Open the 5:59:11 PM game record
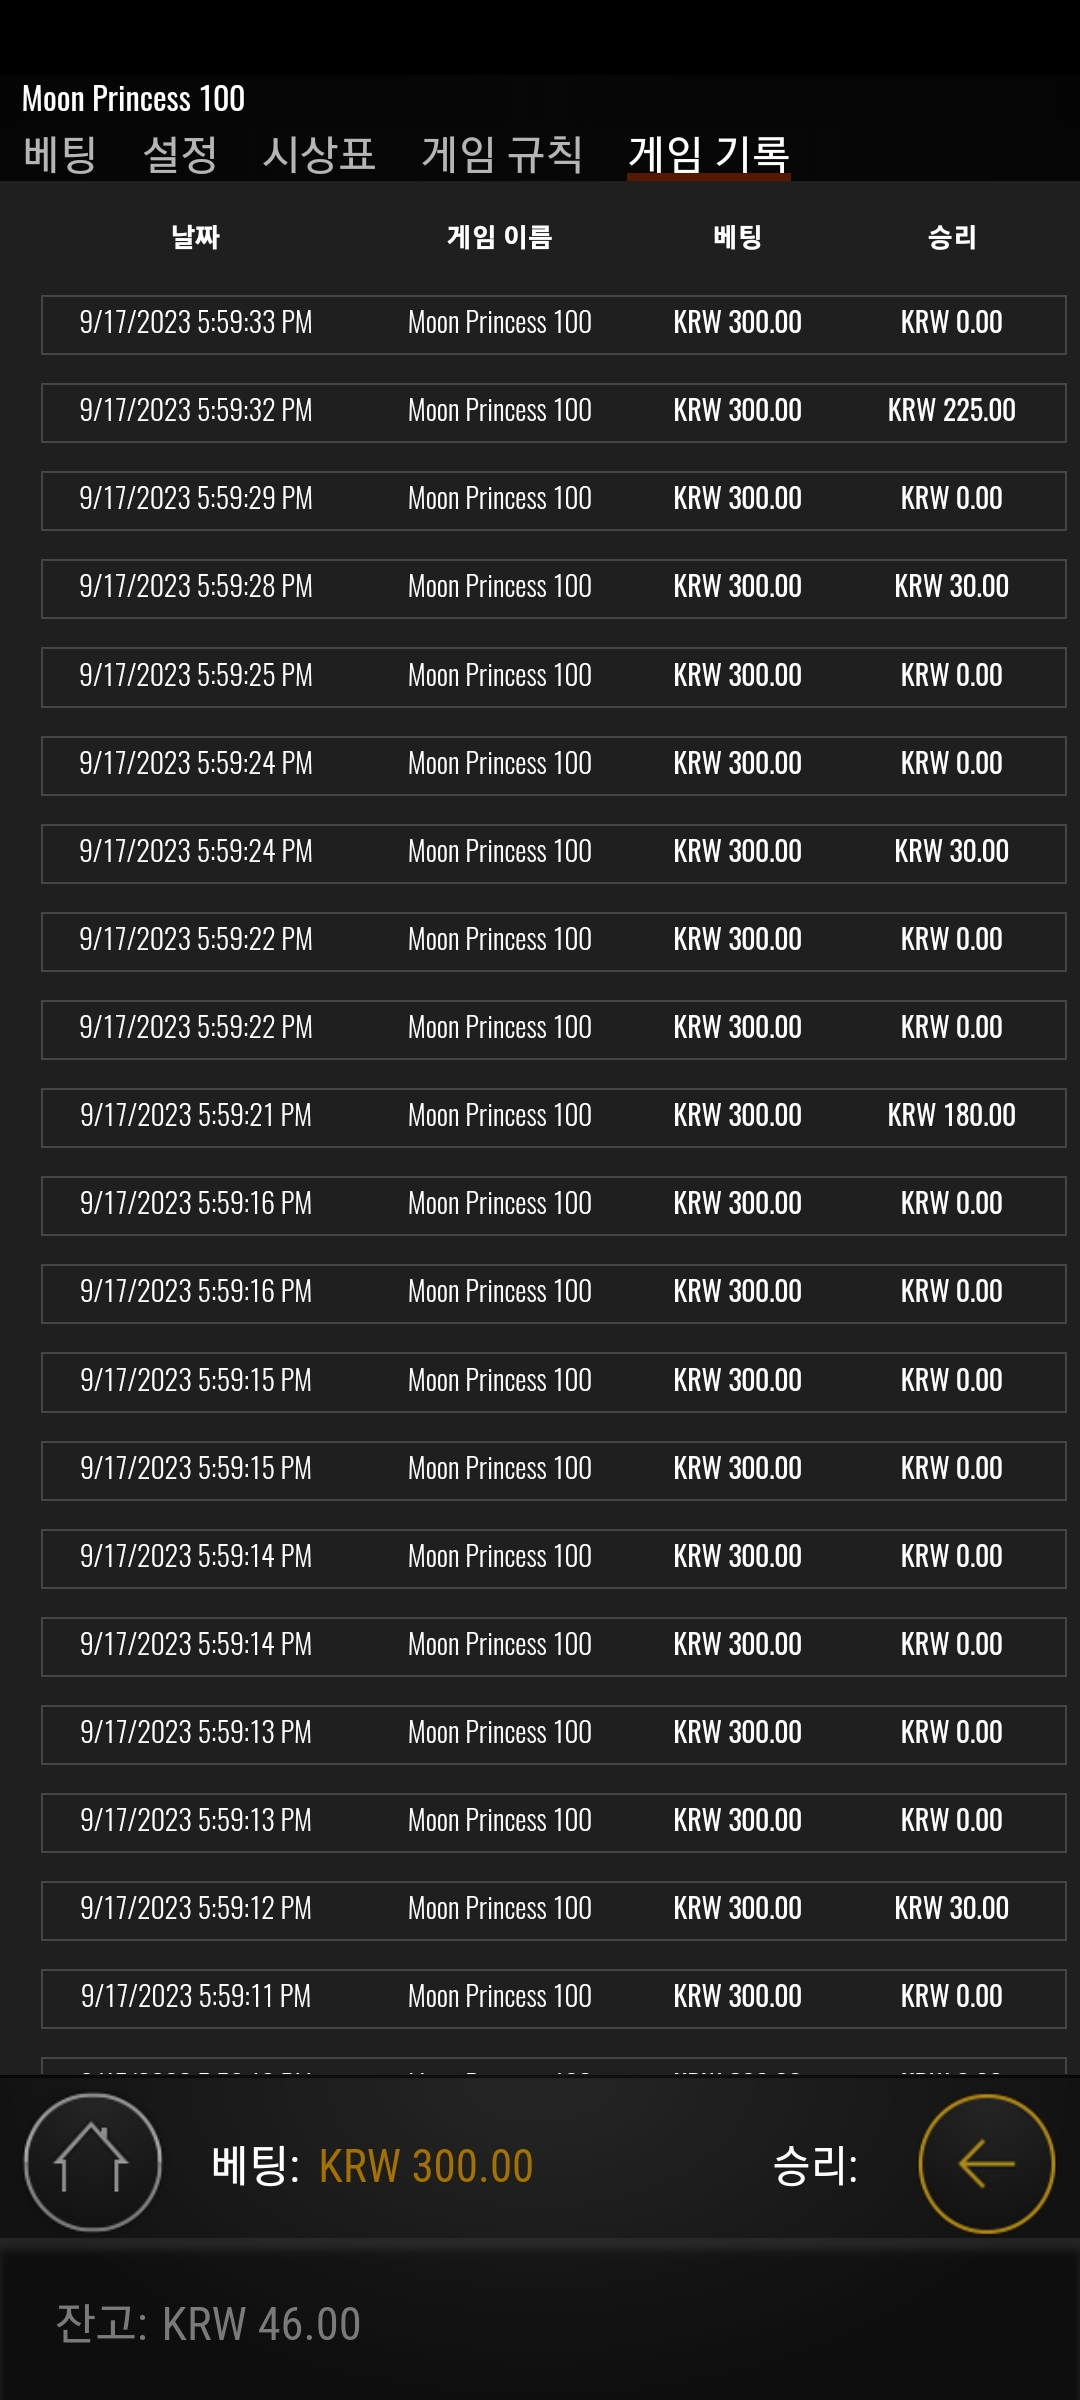This screenshot has height=2400, width=1080. [553, 1998]
